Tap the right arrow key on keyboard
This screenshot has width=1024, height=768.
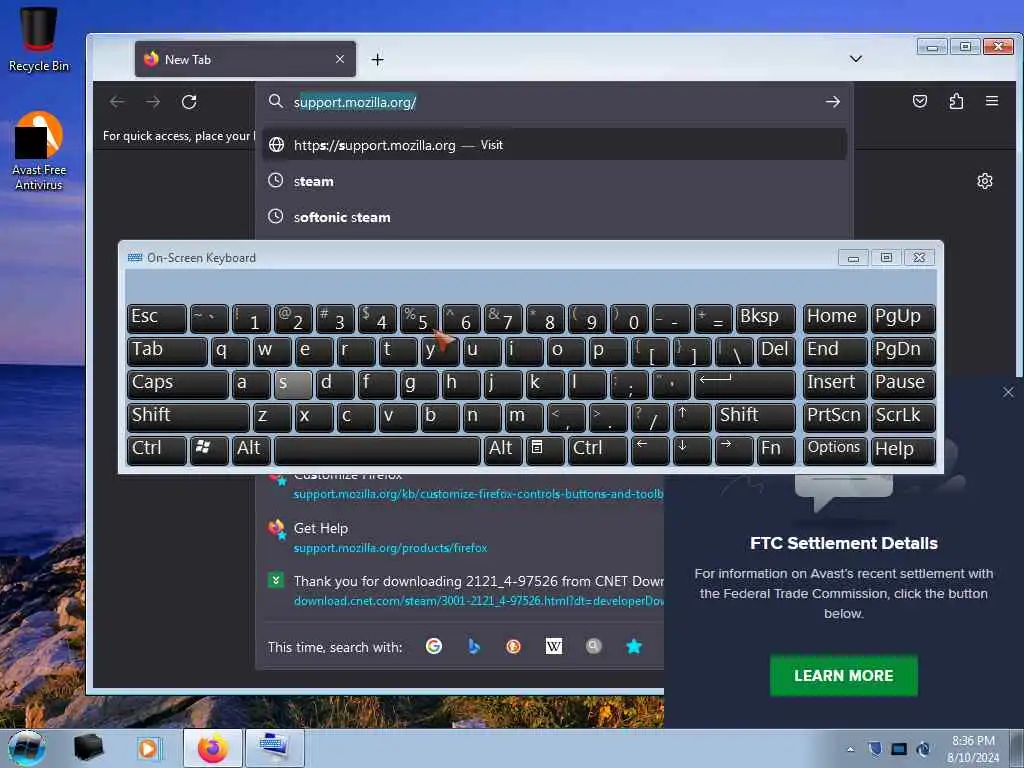(x=734, y=451)
